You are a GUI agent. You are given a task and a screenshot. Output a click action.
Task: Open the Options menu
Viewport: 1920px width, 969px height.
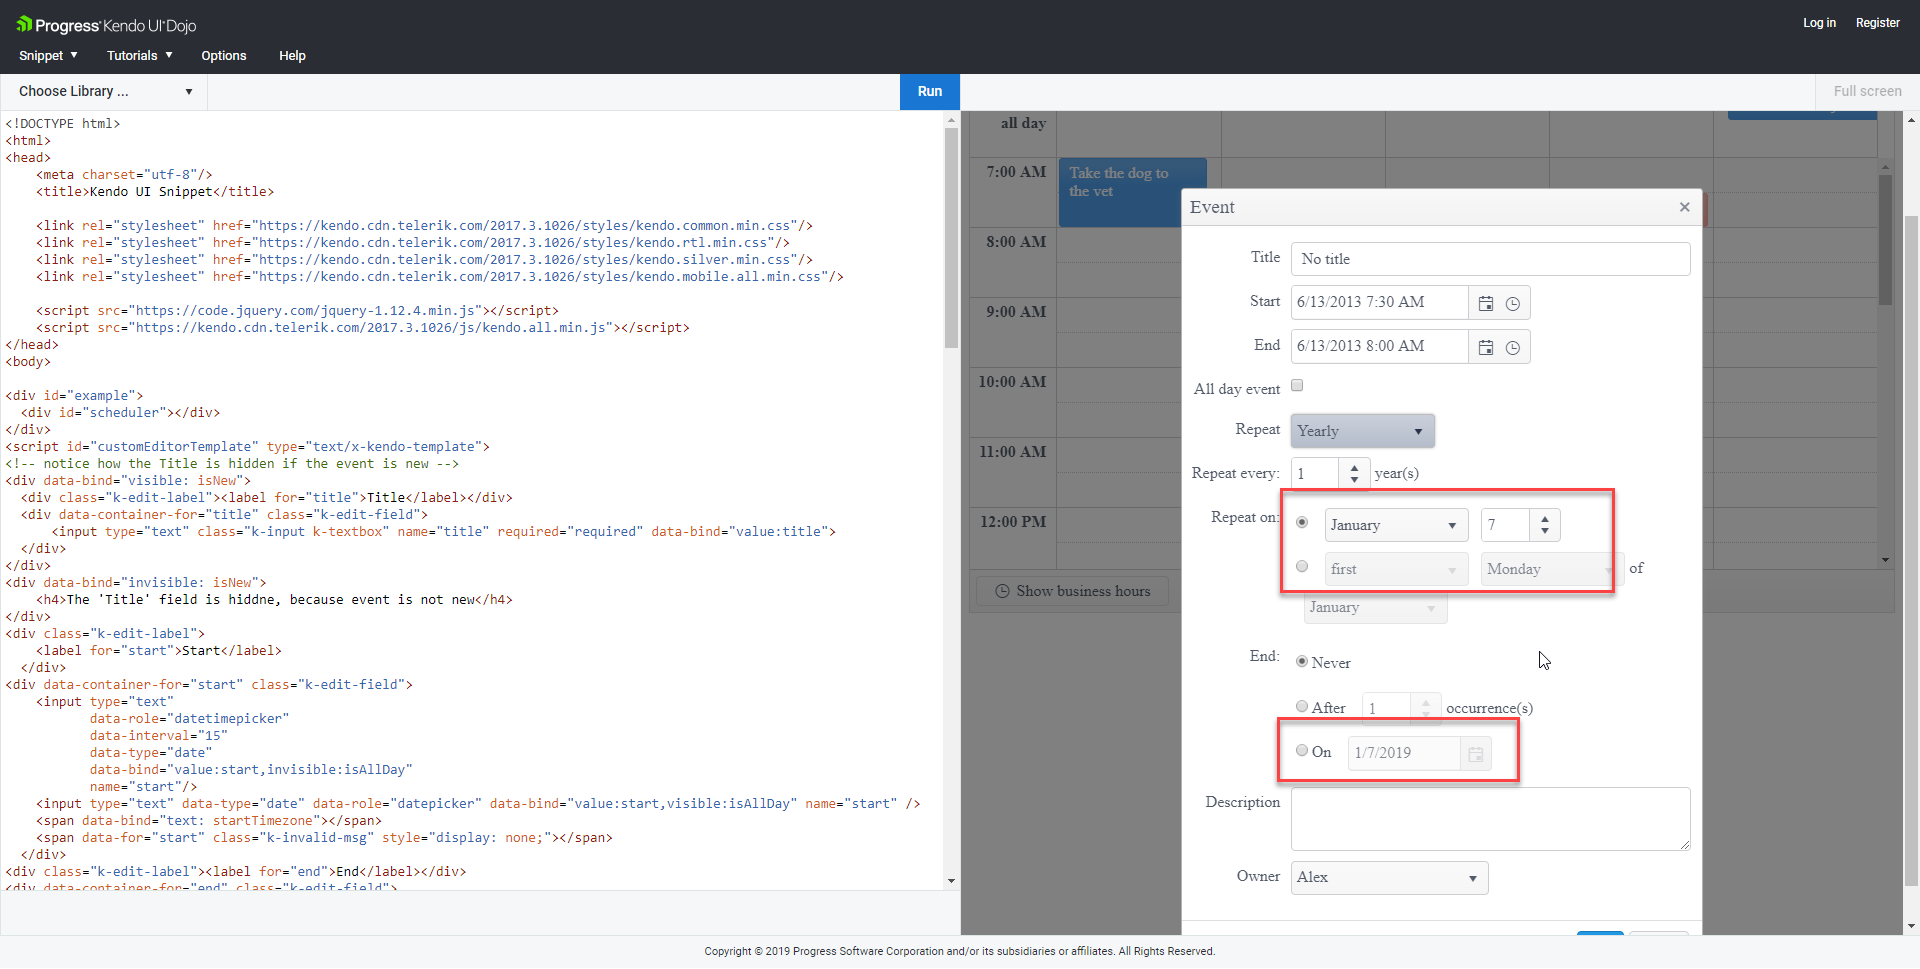click(x=224, y=56)
